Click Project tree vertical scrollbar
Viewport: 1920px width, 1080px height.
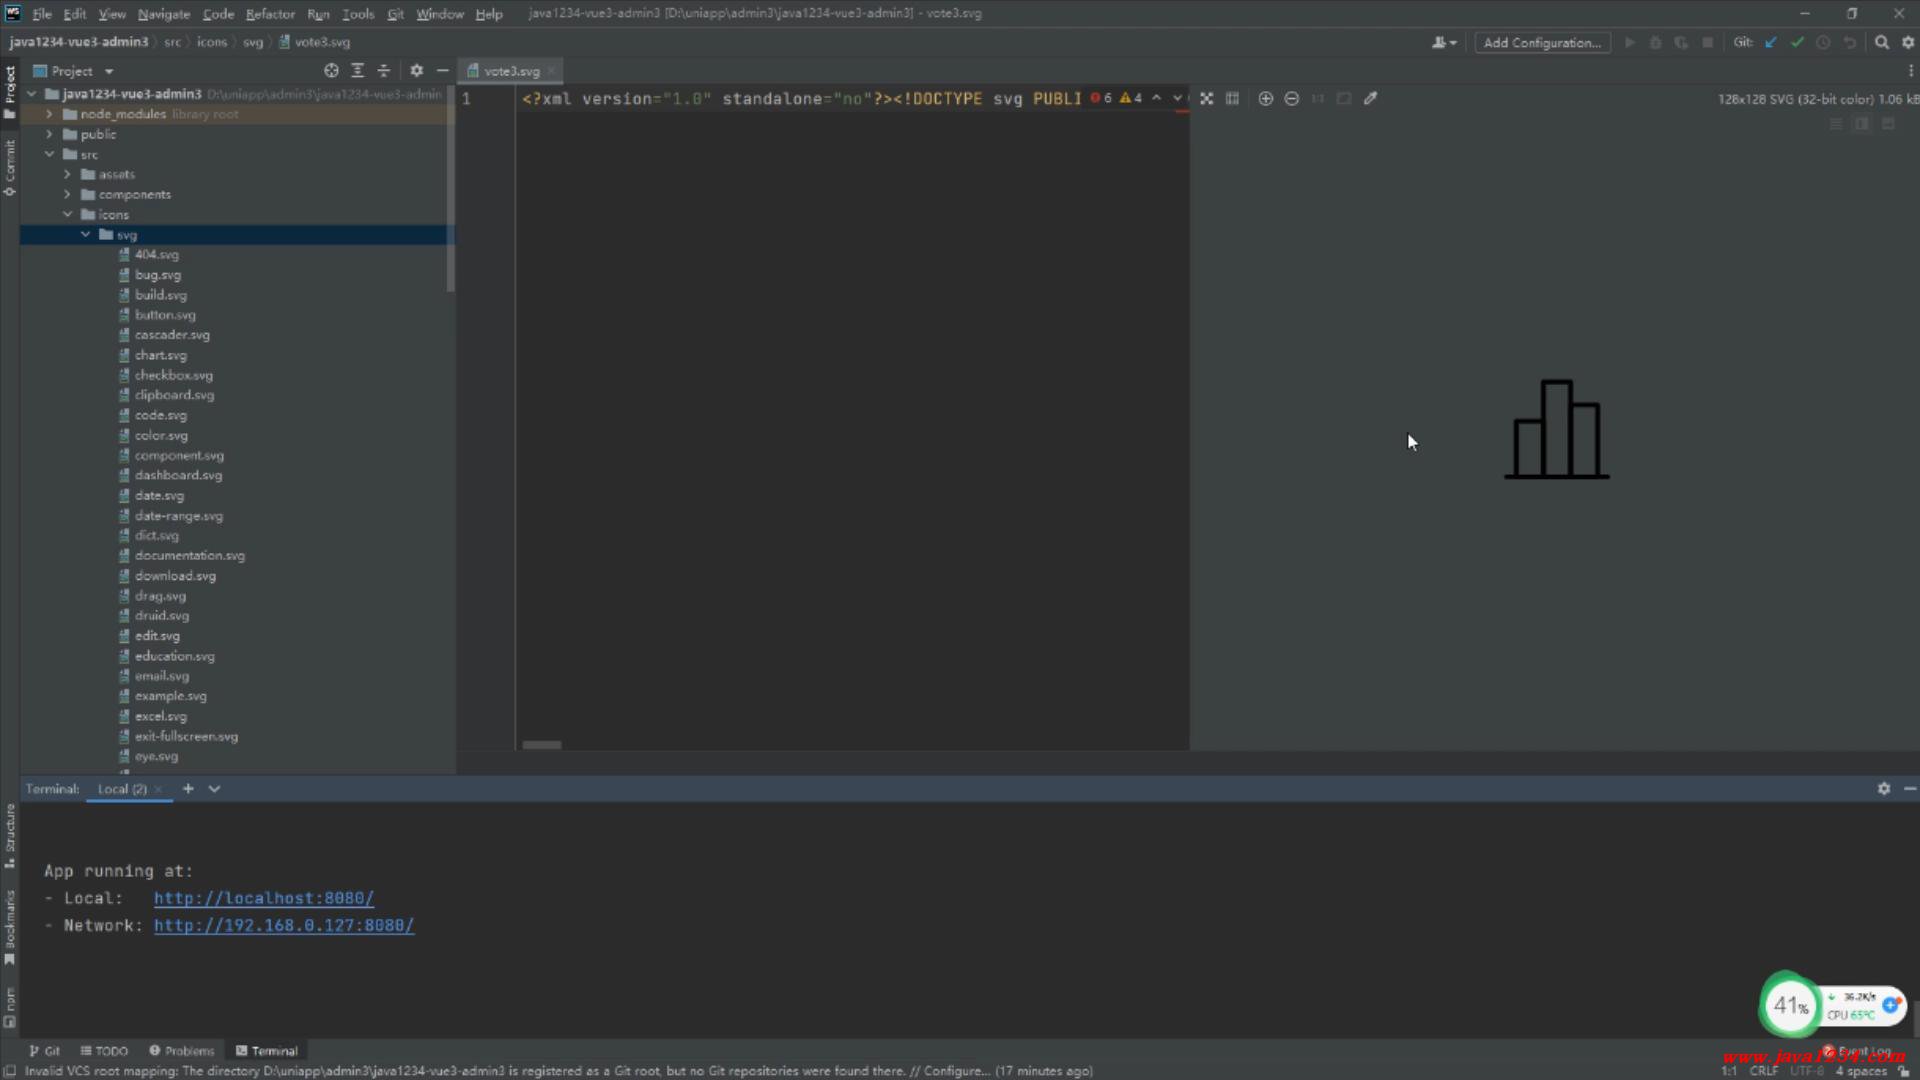click(x=451, y=190)
